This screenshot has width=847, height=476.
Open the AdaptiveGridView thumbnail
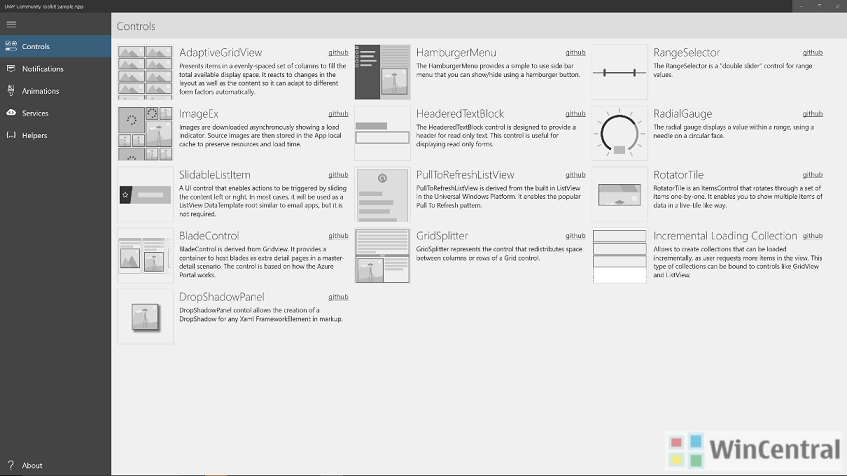145,72
